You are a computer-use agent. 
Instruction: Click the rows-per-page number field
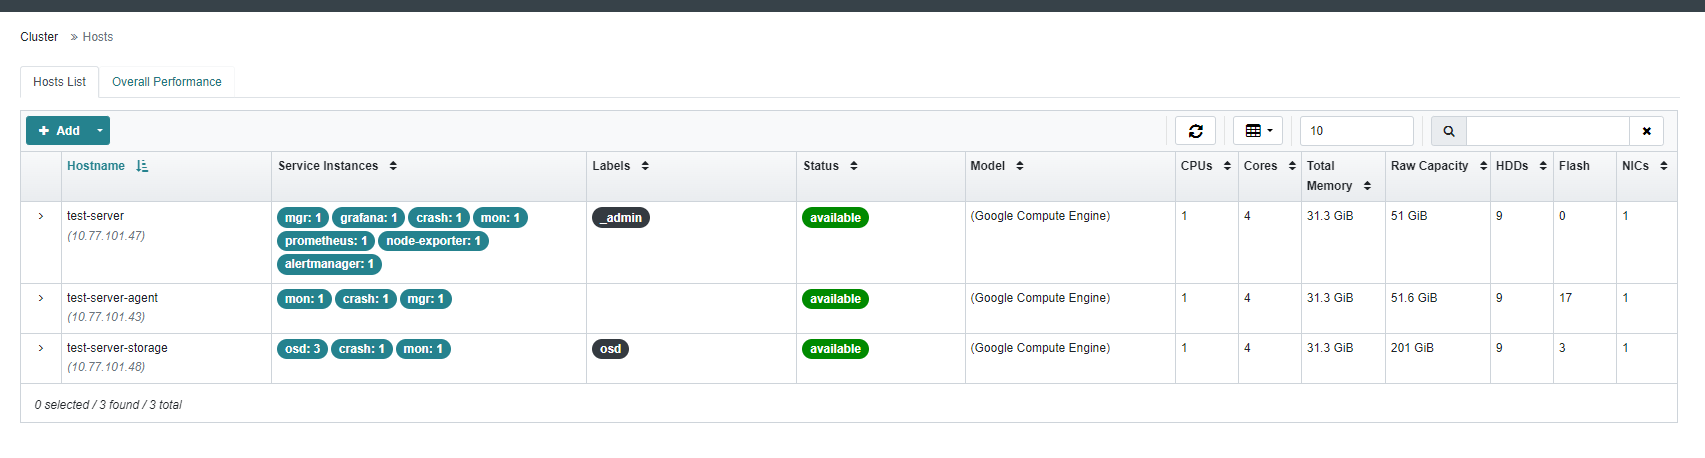(x=1356, y=131)
